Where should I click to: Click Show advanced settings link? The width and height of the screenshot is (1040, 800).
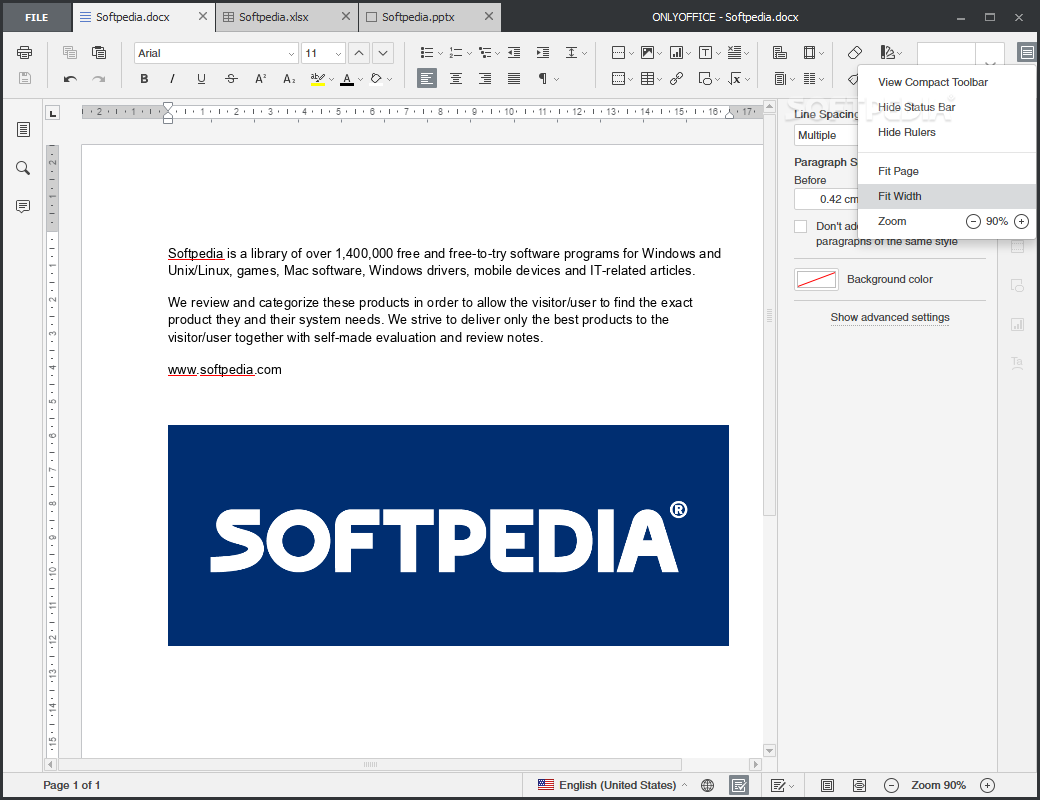pos(890,318)
